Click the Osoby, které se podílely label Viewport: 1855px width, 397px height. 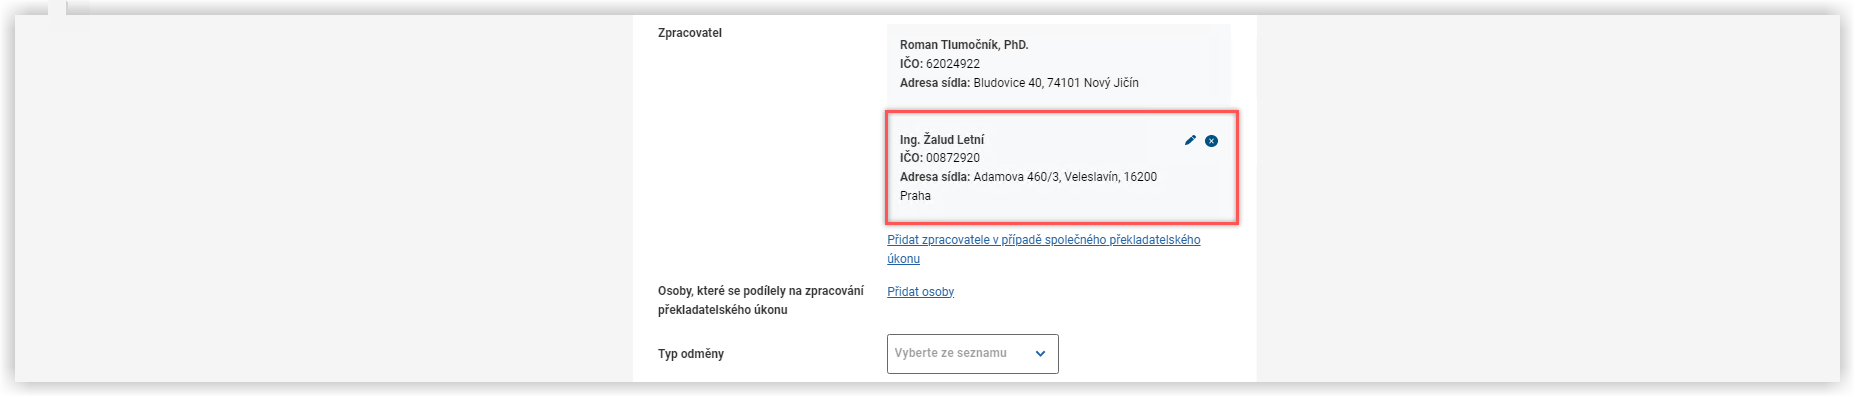761,291
